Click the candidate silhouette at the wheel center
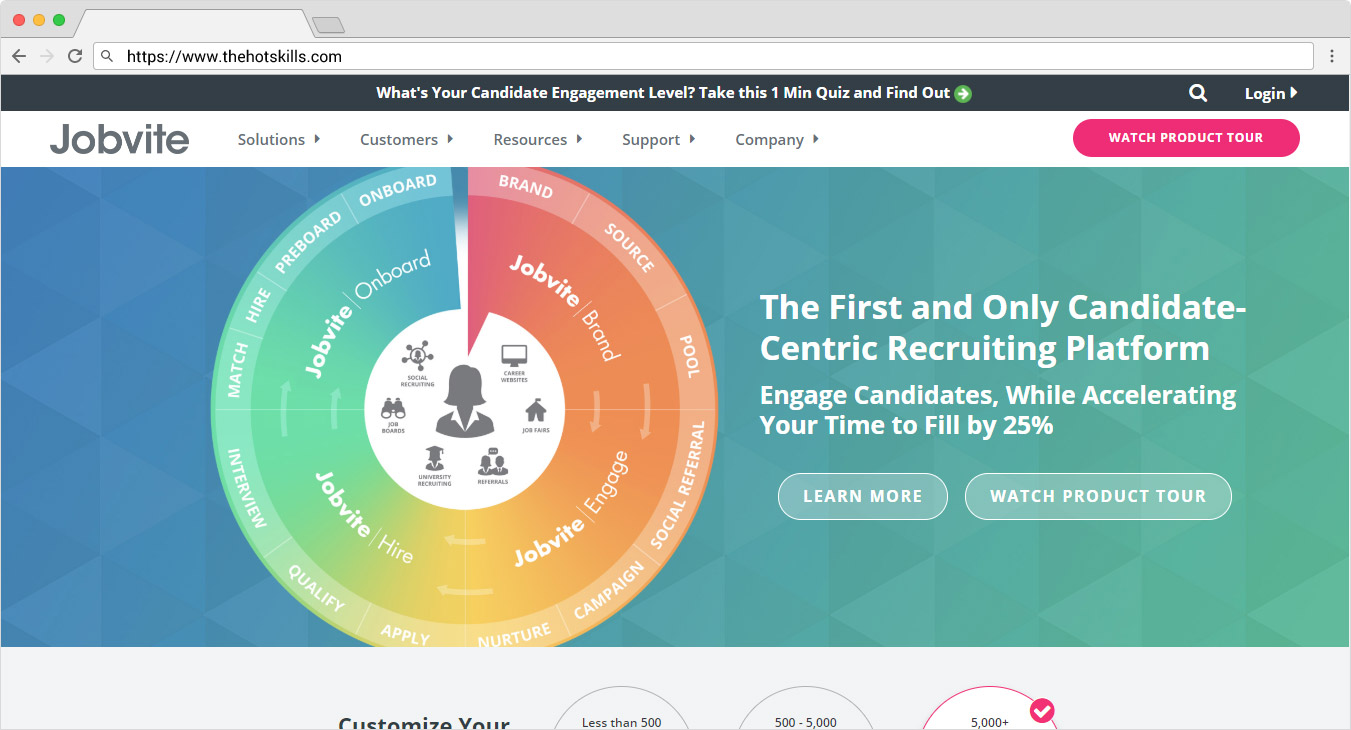 (x=466, y=400)
